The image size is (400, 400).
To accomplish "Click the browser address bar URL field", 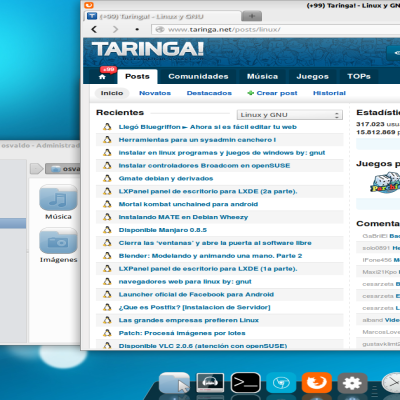I will pos(276,29).
